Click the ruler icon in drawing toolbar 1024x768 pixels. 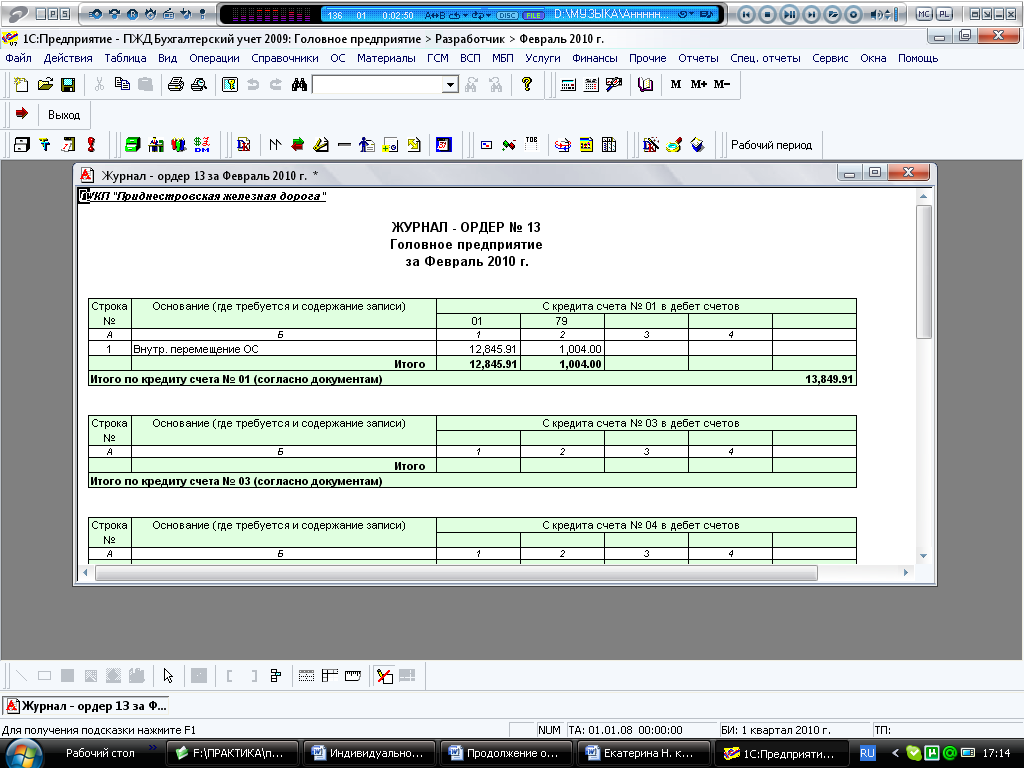[353, 675]
